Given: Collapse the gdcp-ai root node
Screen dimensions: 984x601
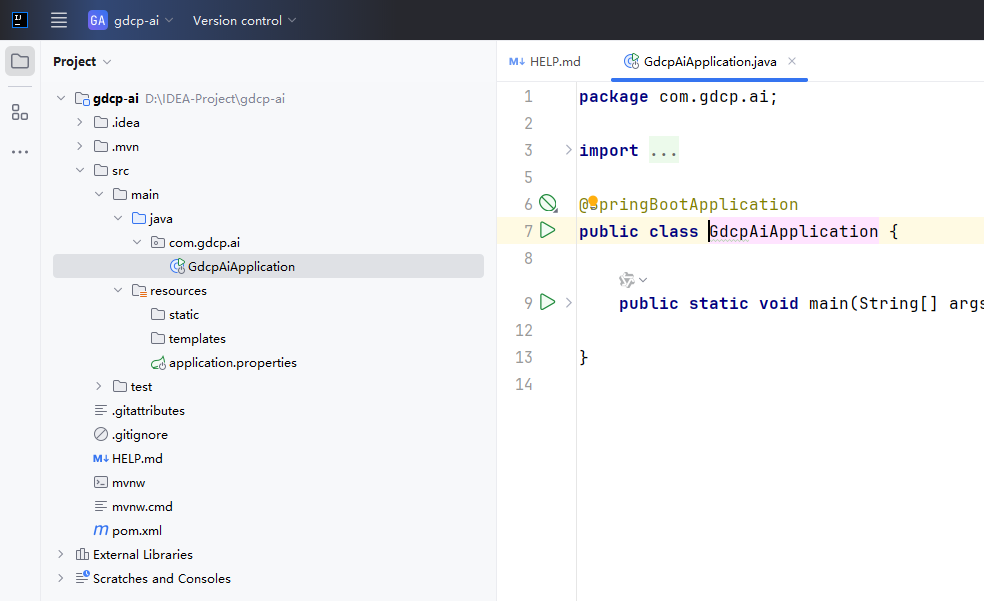Looking at the screenshot, I should (61, 98).
